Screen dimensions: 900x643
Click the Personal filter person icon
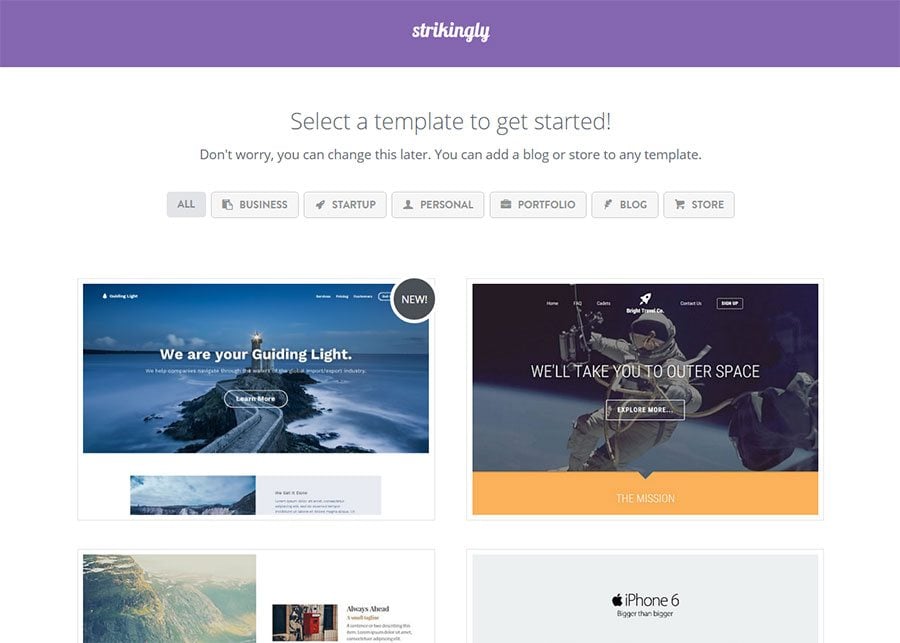point(408,204)
